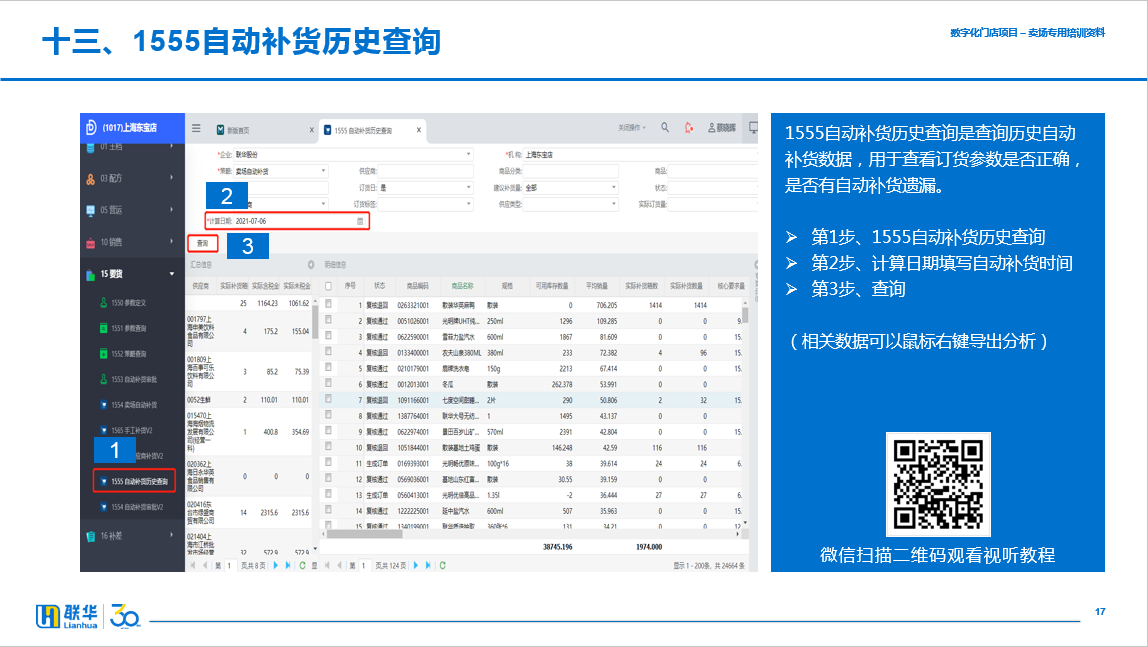Expand the 16 补差 sidebar group

click(172, 536)
